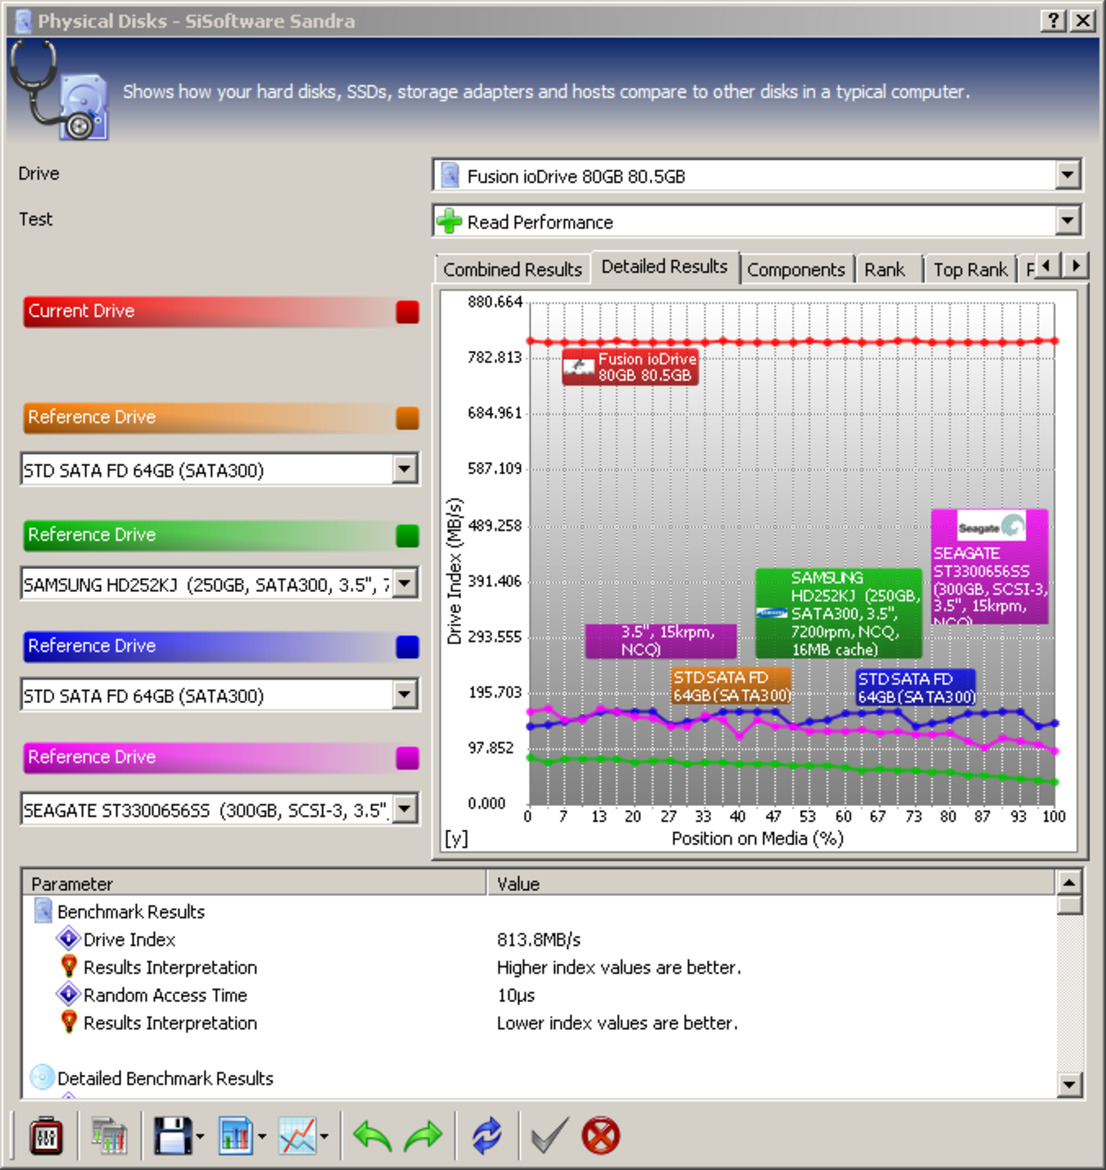Viewport: 1106px width, 1170px height.
Task: Open the Test dropdown showing Read Performance
Action: pyautogui.click(x=1068, y=221)
